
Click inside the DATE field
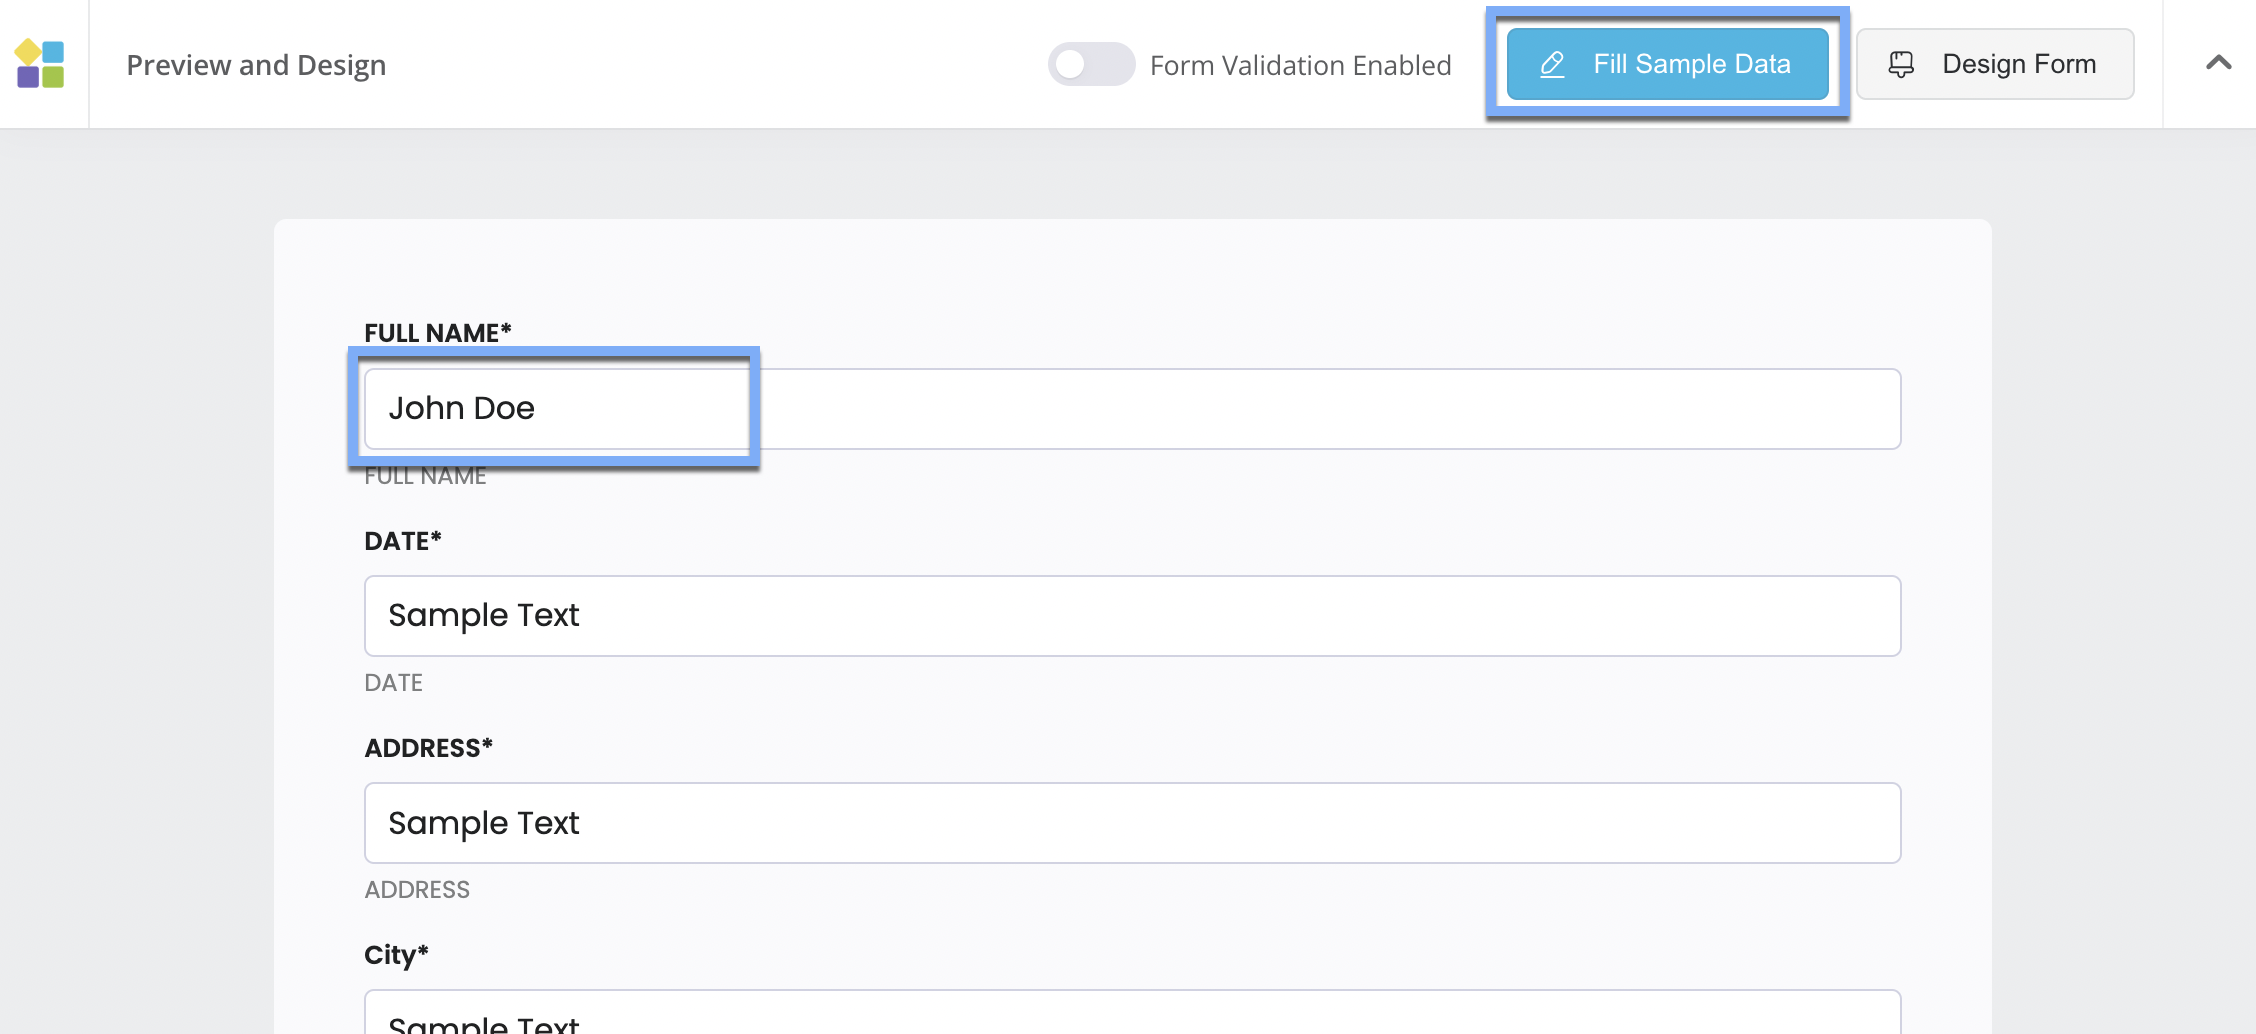click(x=1130, y=615)
